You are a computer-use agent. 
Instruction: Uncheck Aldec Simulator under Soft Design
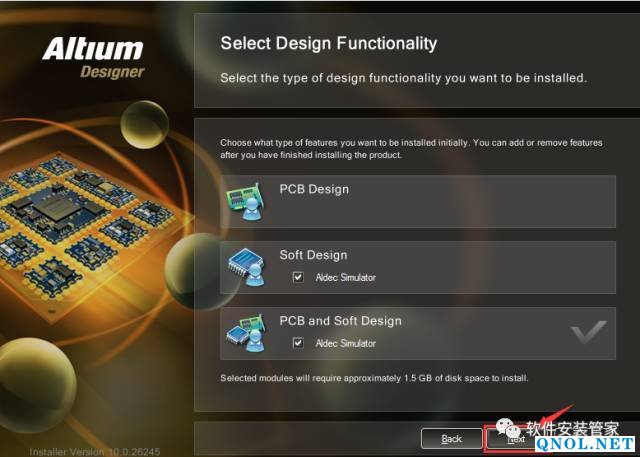tap(298, 277)
